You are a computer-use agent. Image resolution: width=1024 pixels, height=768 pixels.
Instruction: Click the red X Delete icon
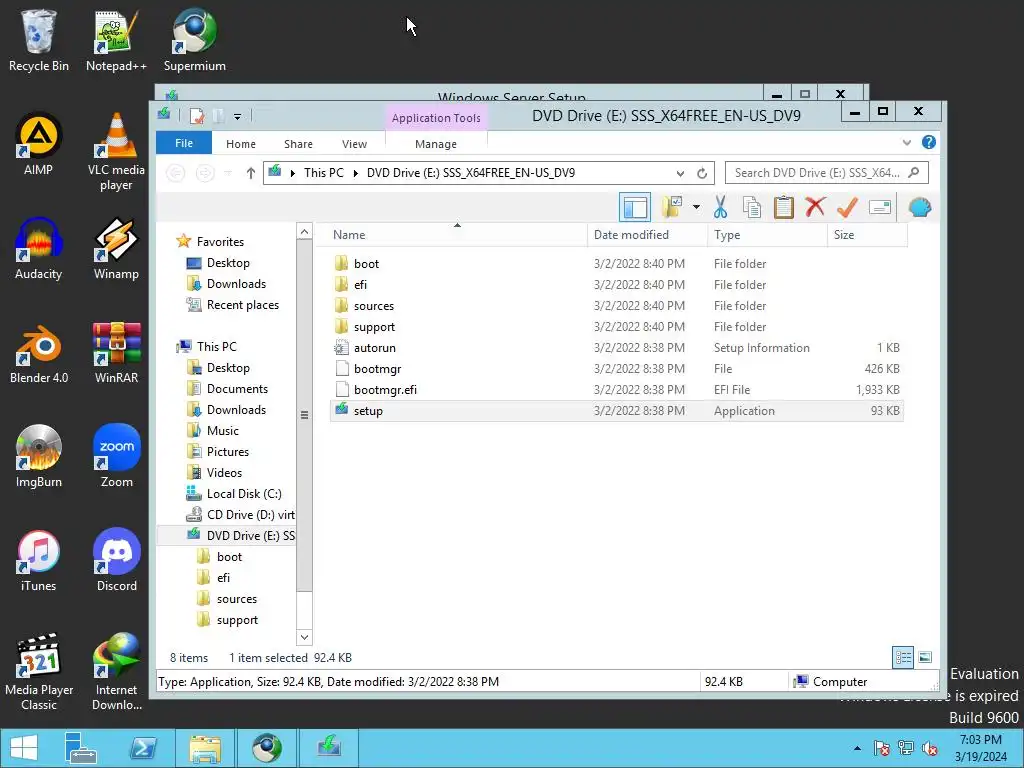(815, 208)
